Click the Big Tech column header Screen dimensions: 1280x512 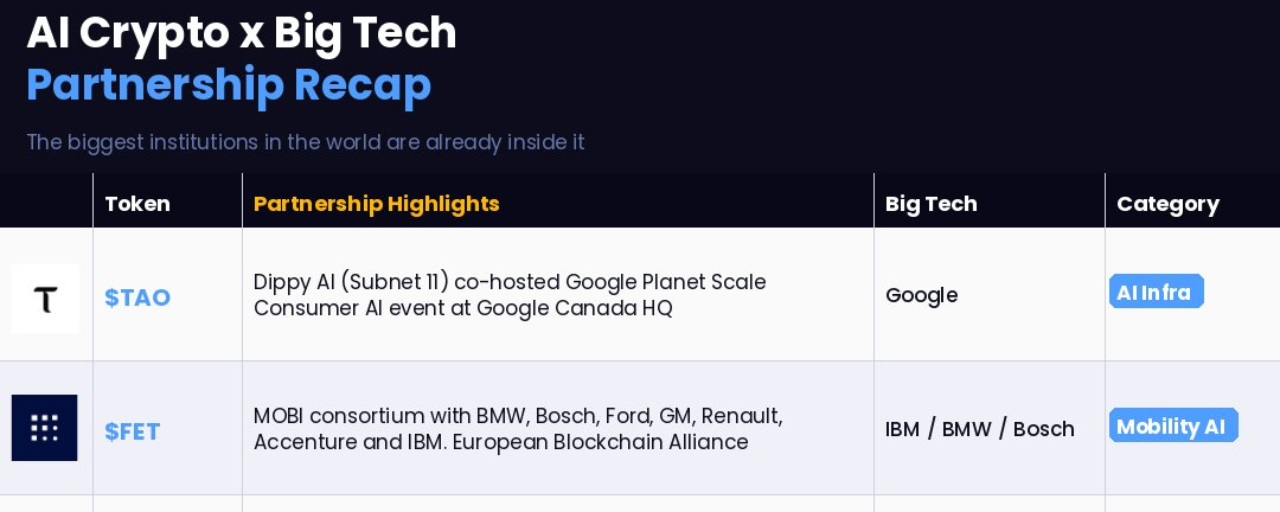(x=930, y=204)
